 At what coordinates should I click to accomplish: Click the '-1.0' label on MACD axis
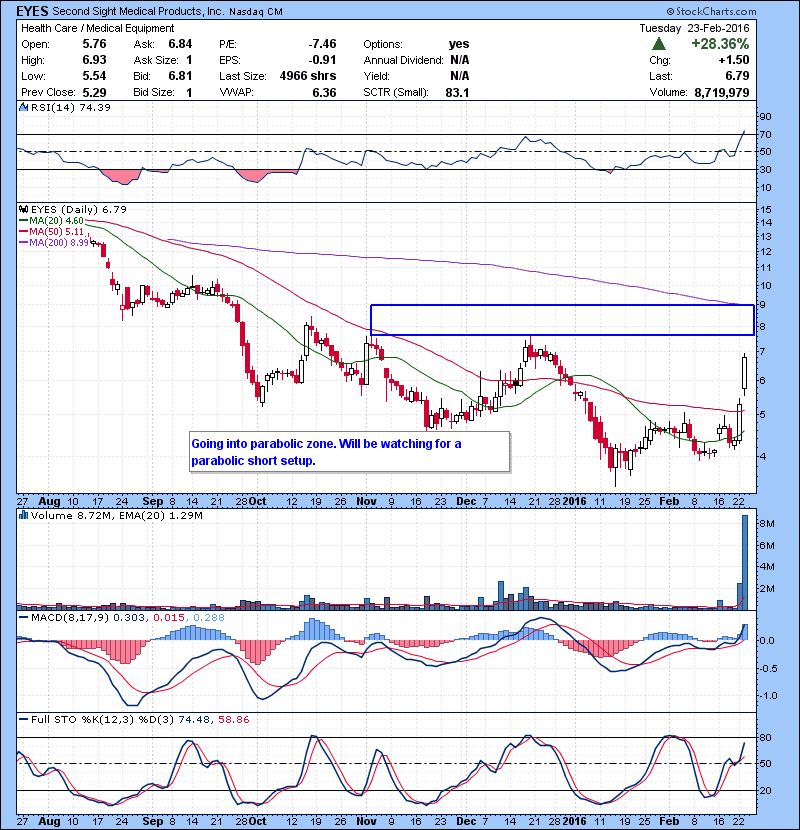[766, 696]
